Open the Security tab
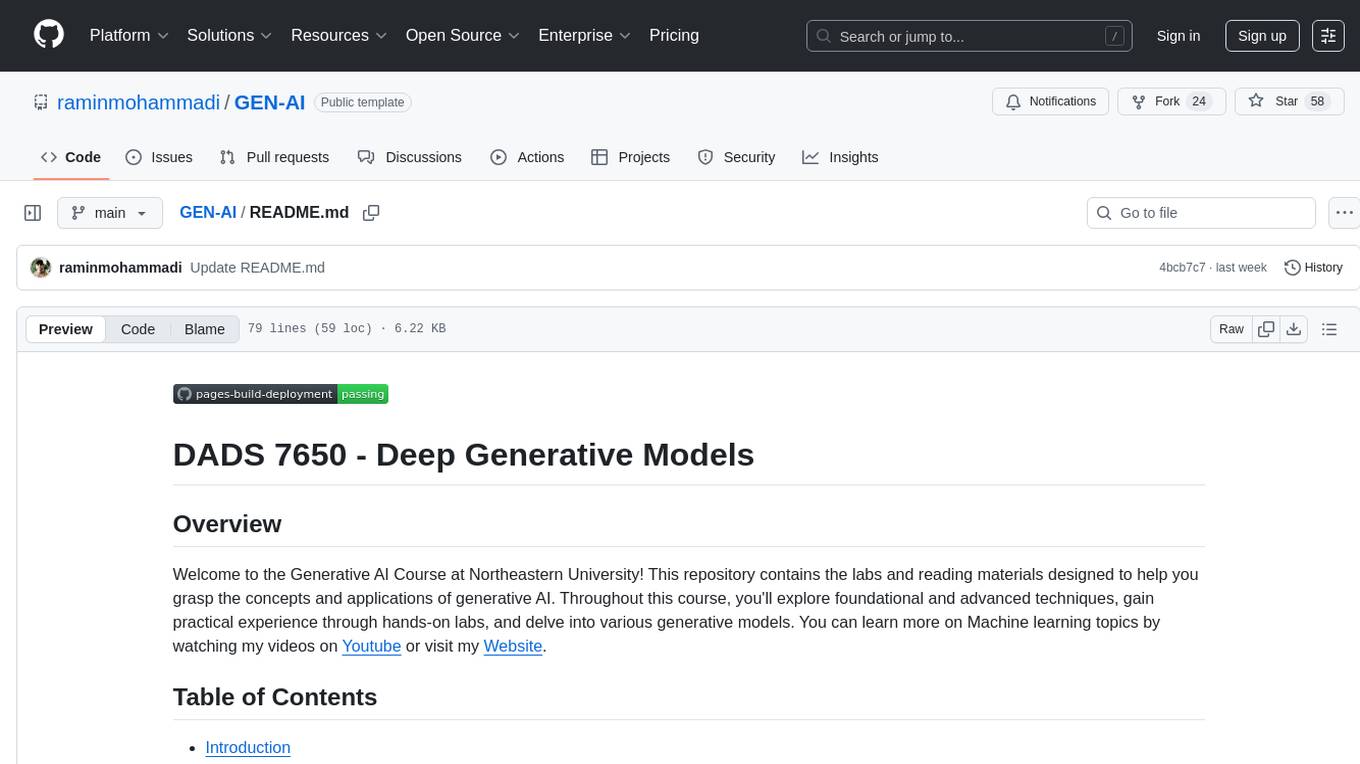This screenshot has height=764, width=1360. [x=736, y=157]
